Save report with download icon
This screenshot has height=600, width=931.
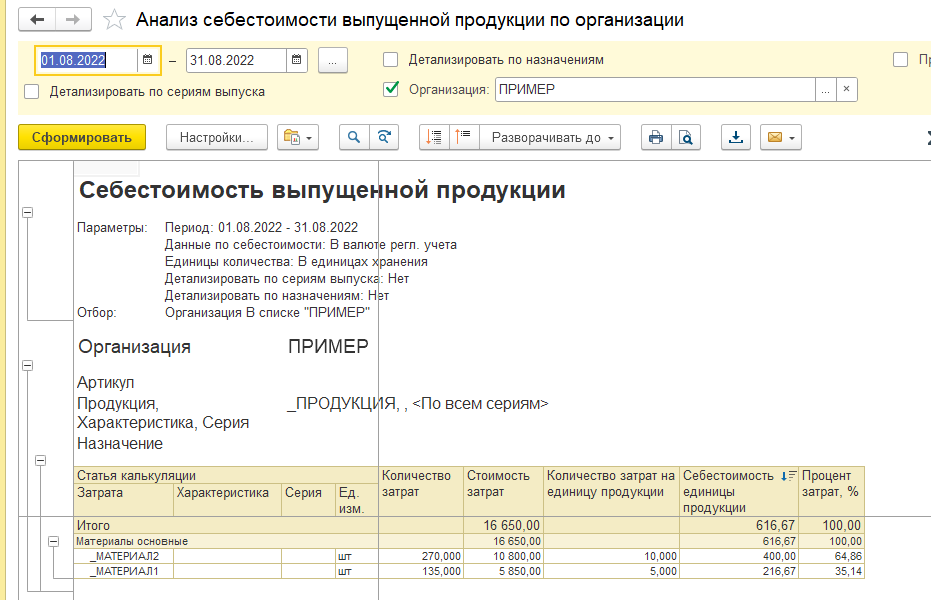tap(737, 138)
